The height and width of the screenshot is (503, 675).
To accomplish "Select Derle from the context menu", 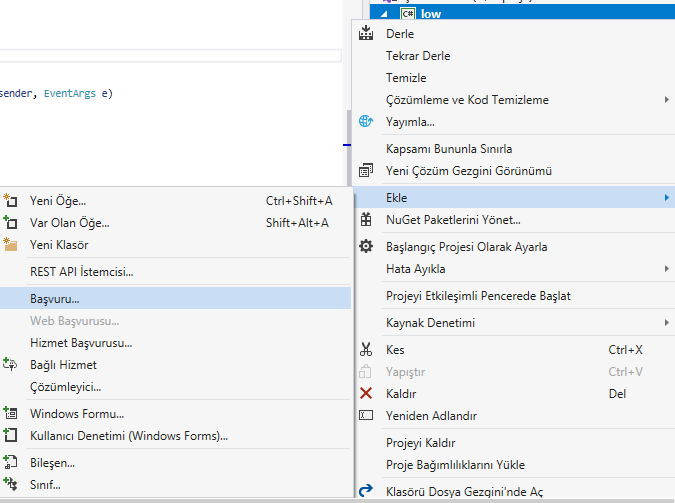I will [x=514, y=34].
